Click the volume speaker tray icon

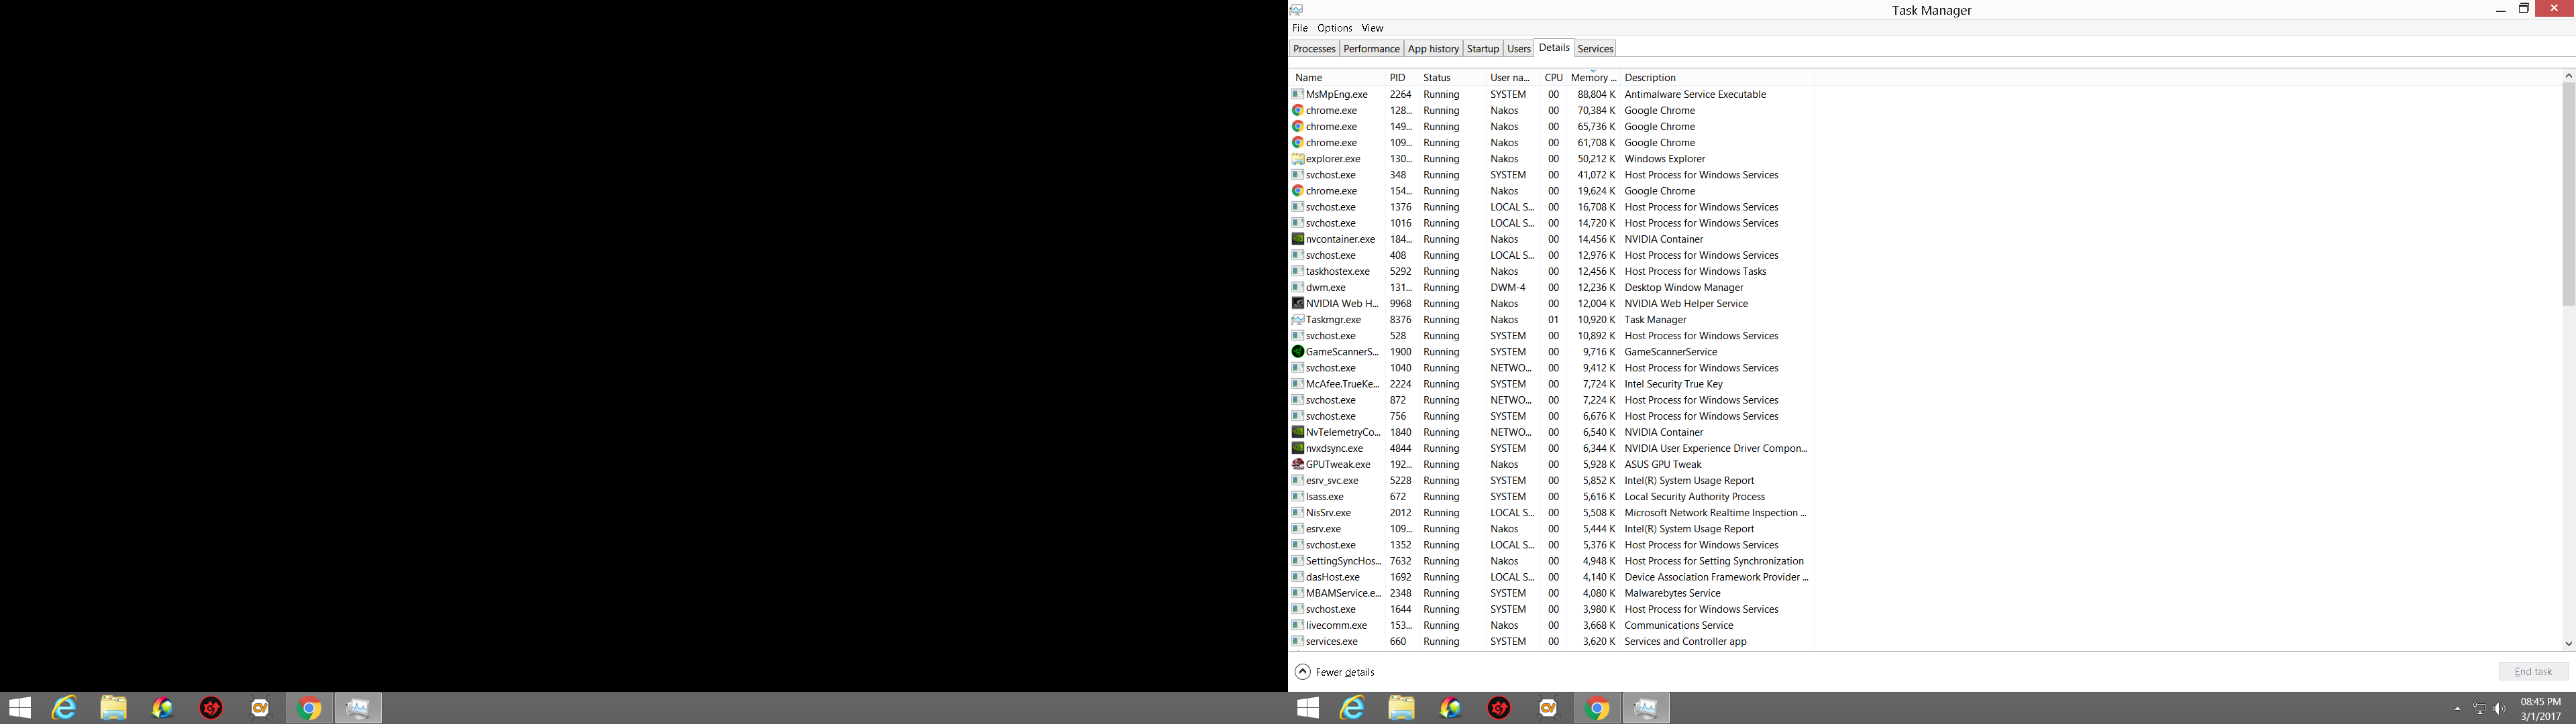click(2499, 708)
